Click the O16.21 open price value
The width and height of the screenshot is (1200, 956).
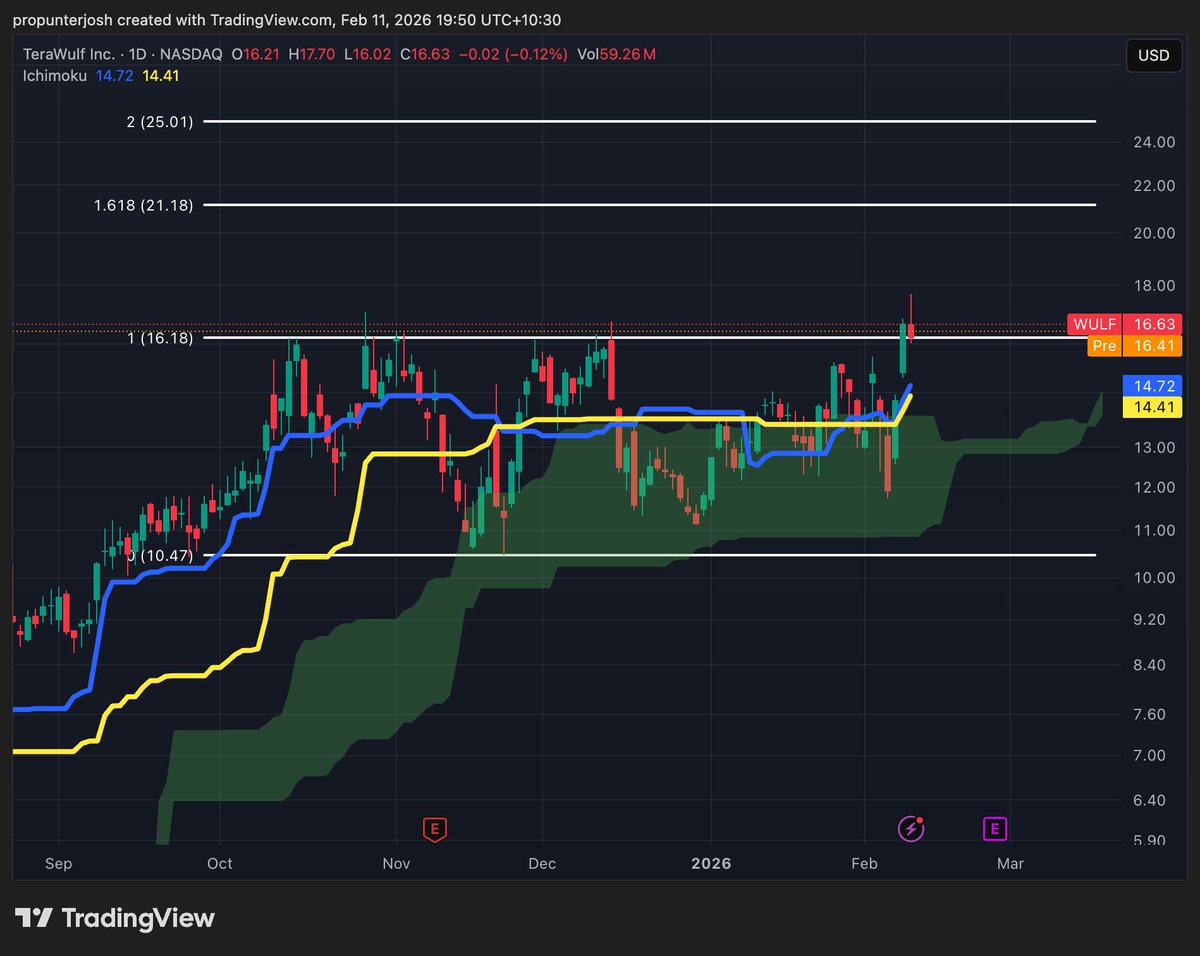(x=256, y=54)
